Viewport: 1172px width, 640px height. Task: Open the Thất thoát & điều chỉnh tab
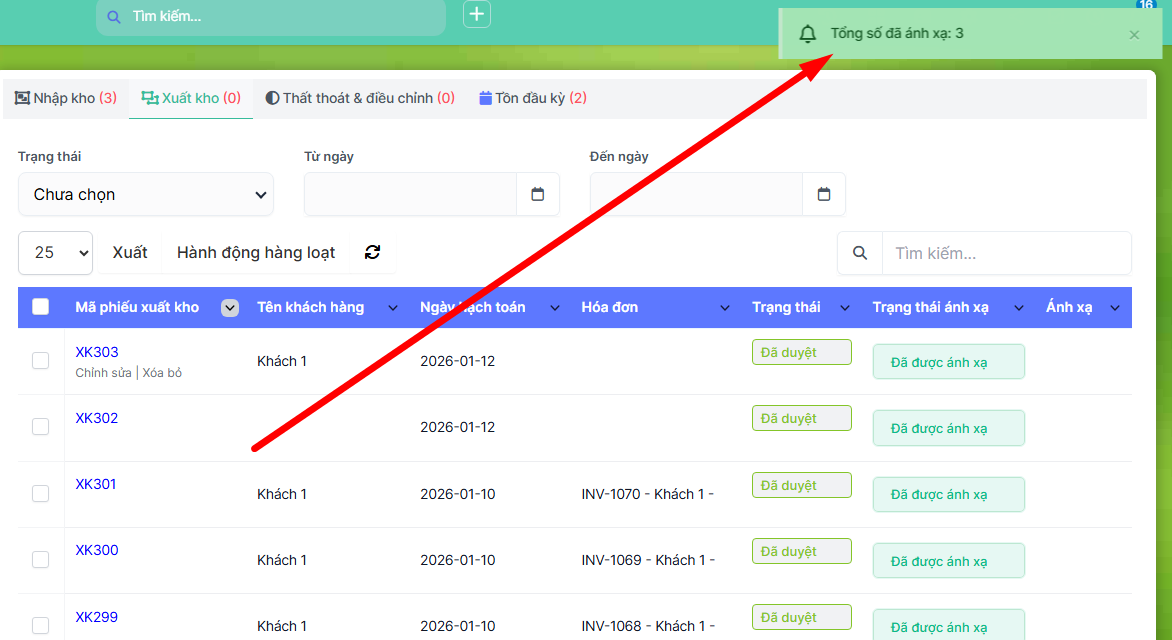tap(359, 98)
